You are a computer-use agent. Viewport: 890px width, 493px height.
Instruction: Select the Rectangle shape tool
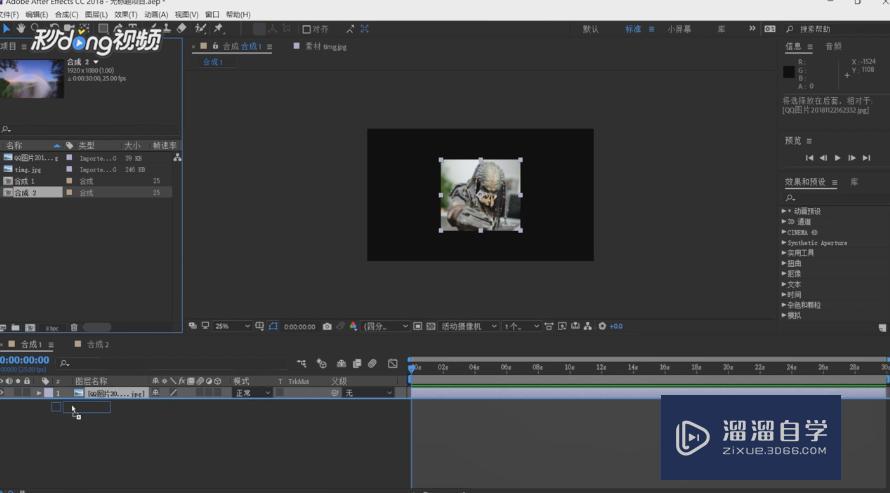tap(103, 28)
